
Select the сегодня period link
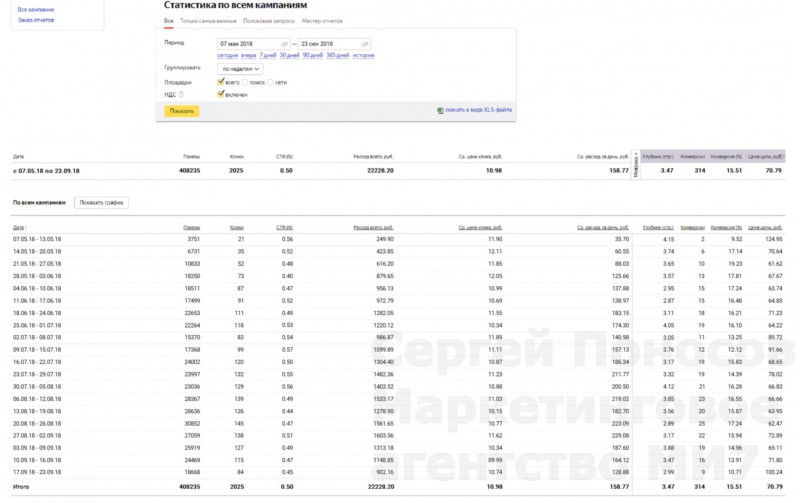click(x=227, y=55)
